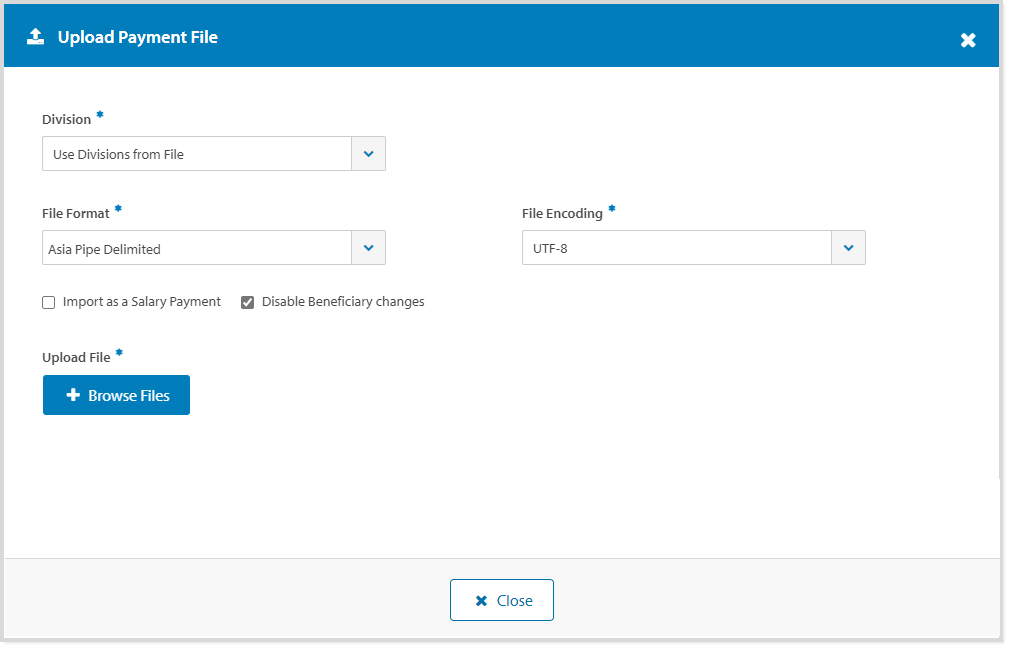Click the X icon in the title bar
Viewport: 1009px width, 648px height.
point(967,40)
